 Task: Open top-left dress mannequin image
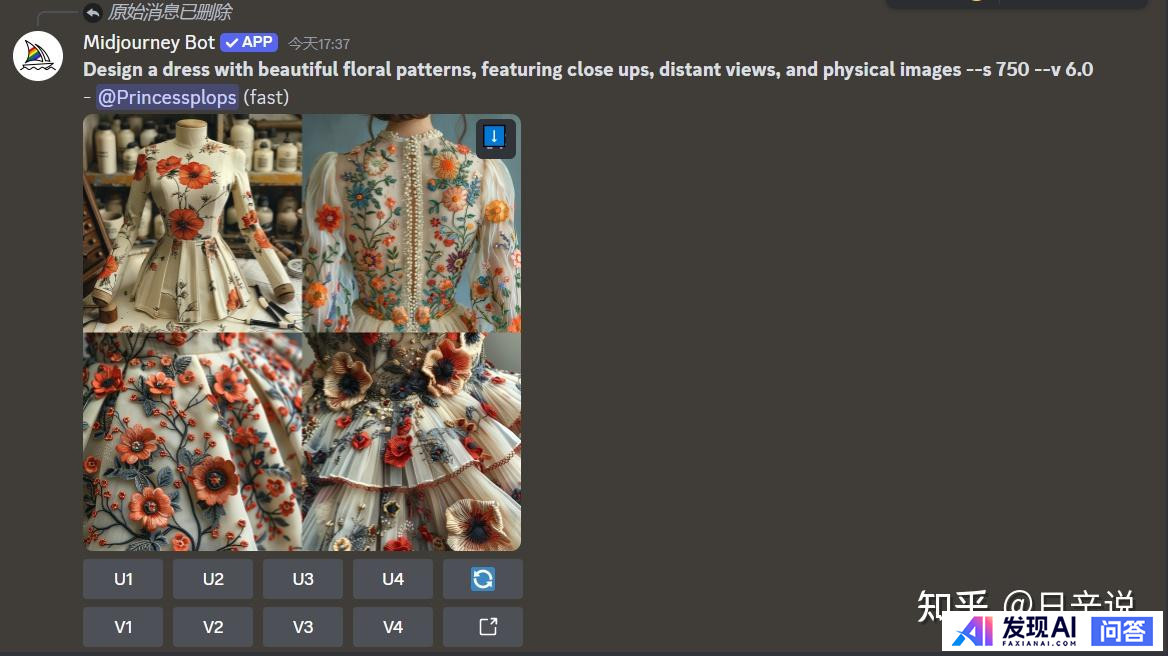[192, 223]
